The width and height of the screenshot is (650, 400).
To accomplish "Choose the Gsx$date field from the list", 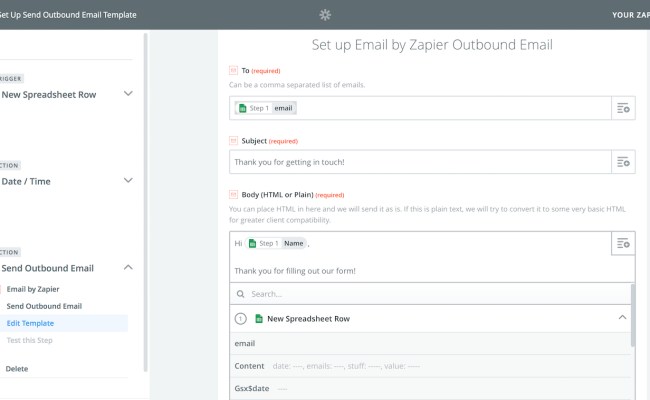I will 430,388.
